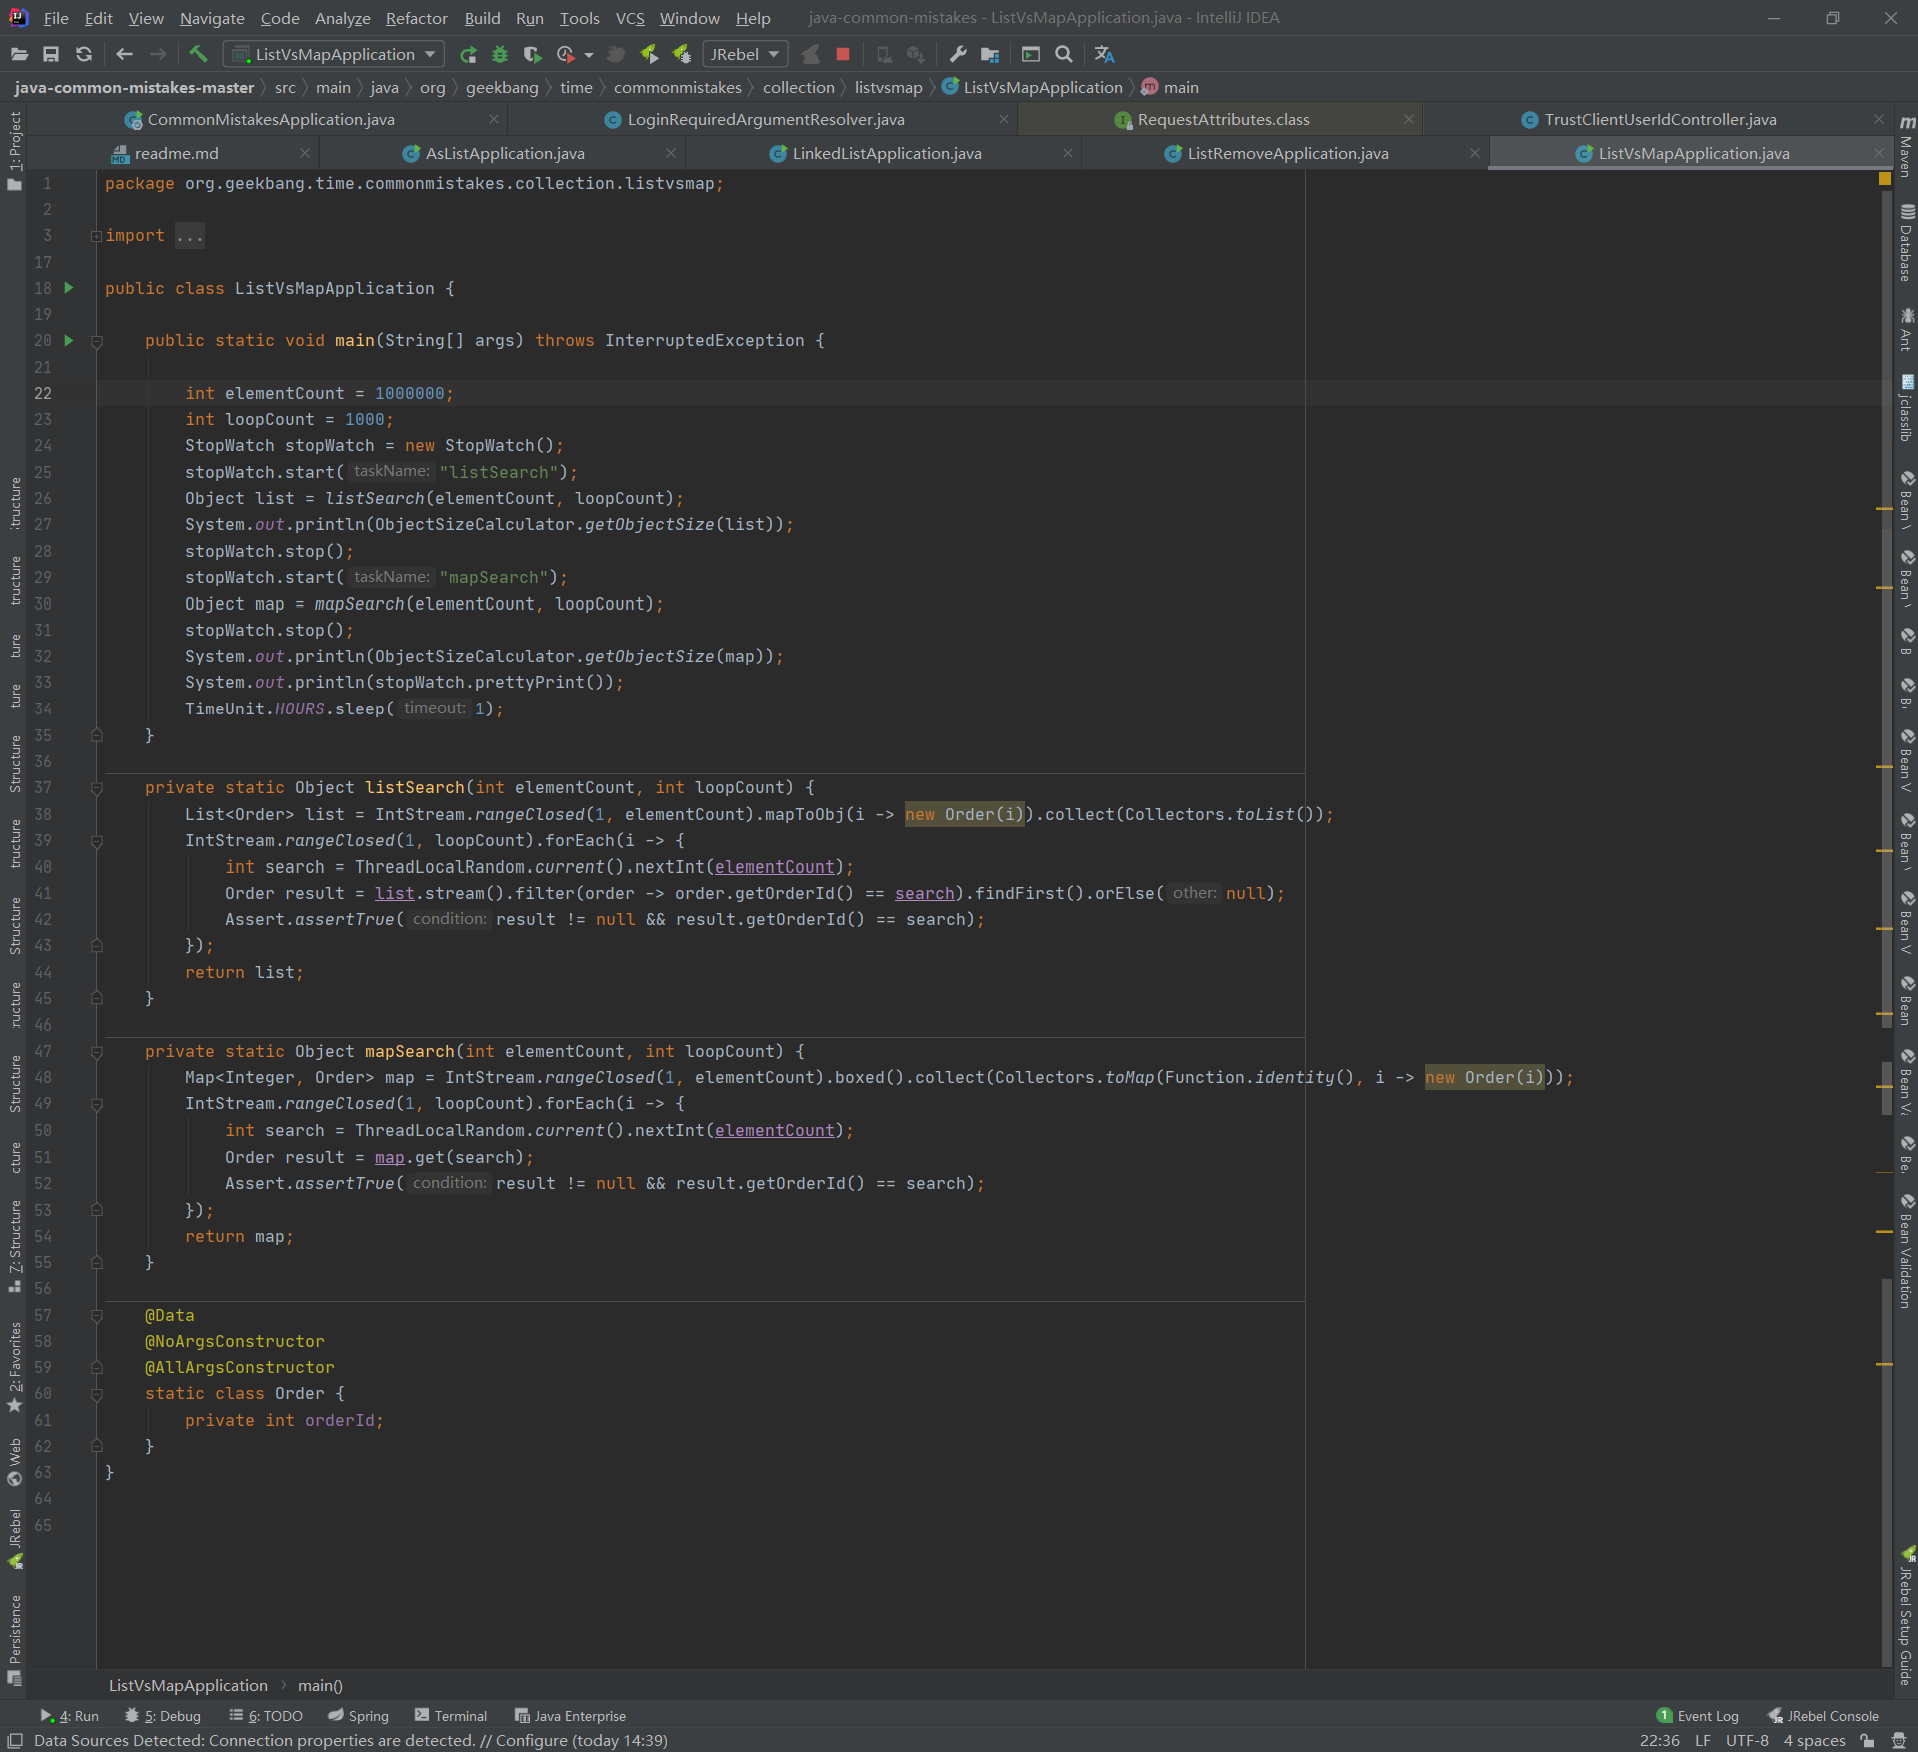Run with JRebel rocket icon
Image resolution: width=1918 pixels, height=1752 pixels.
[649, 55]
